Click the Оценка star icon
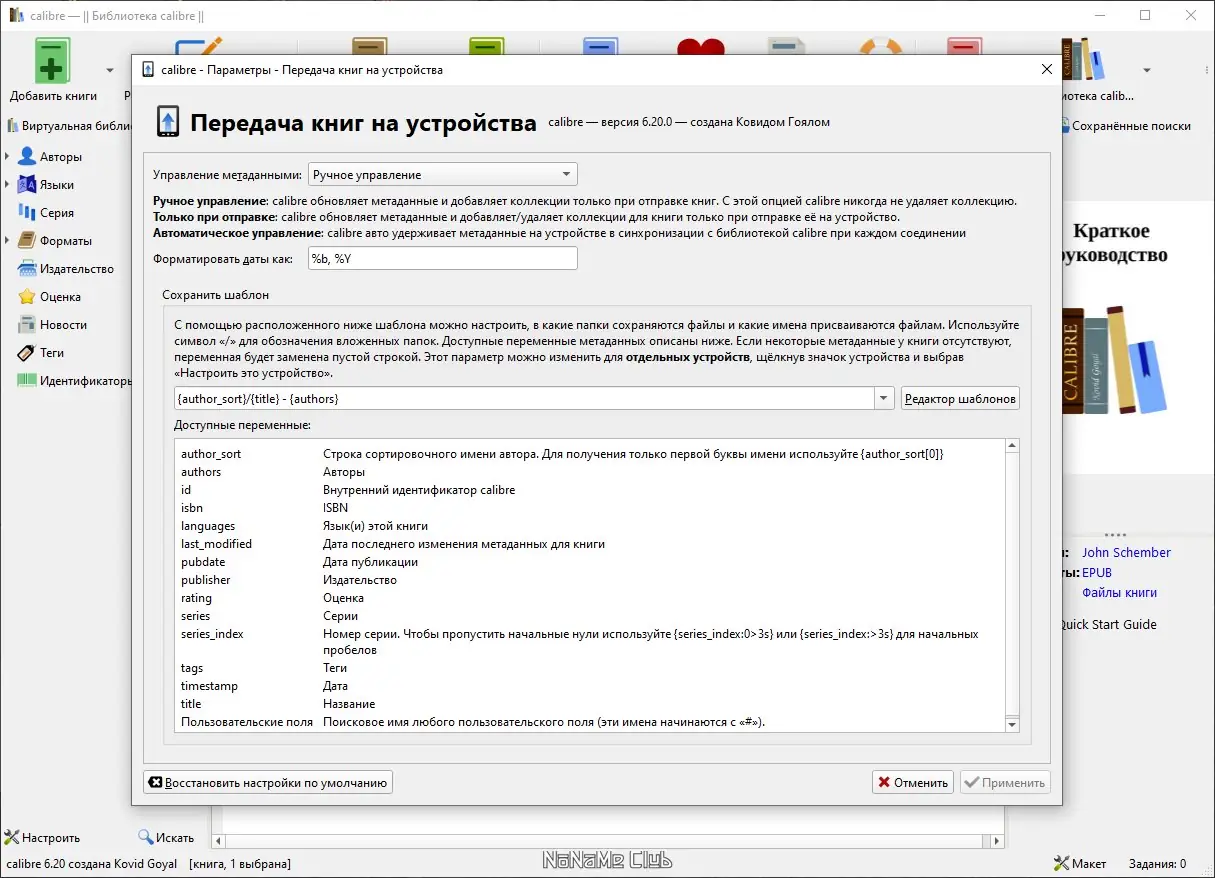Image resolution: width=1215 pixels, height=878 pixels. pos(27,297)
